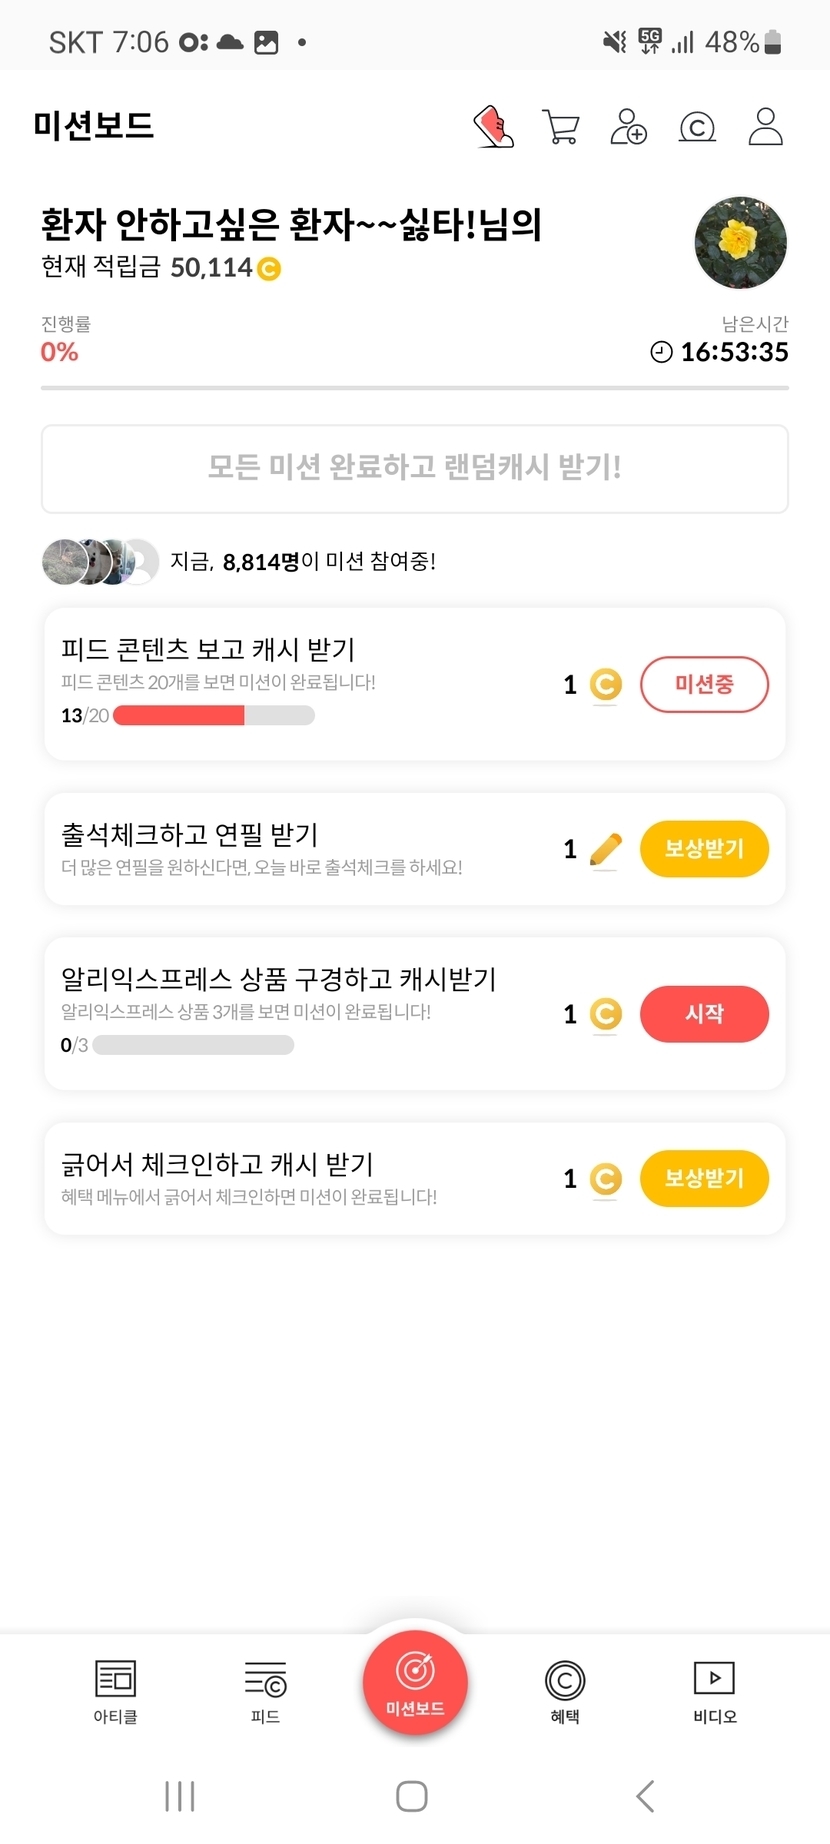
Task: Tap the participant avatars group
Action: (100, 562)
